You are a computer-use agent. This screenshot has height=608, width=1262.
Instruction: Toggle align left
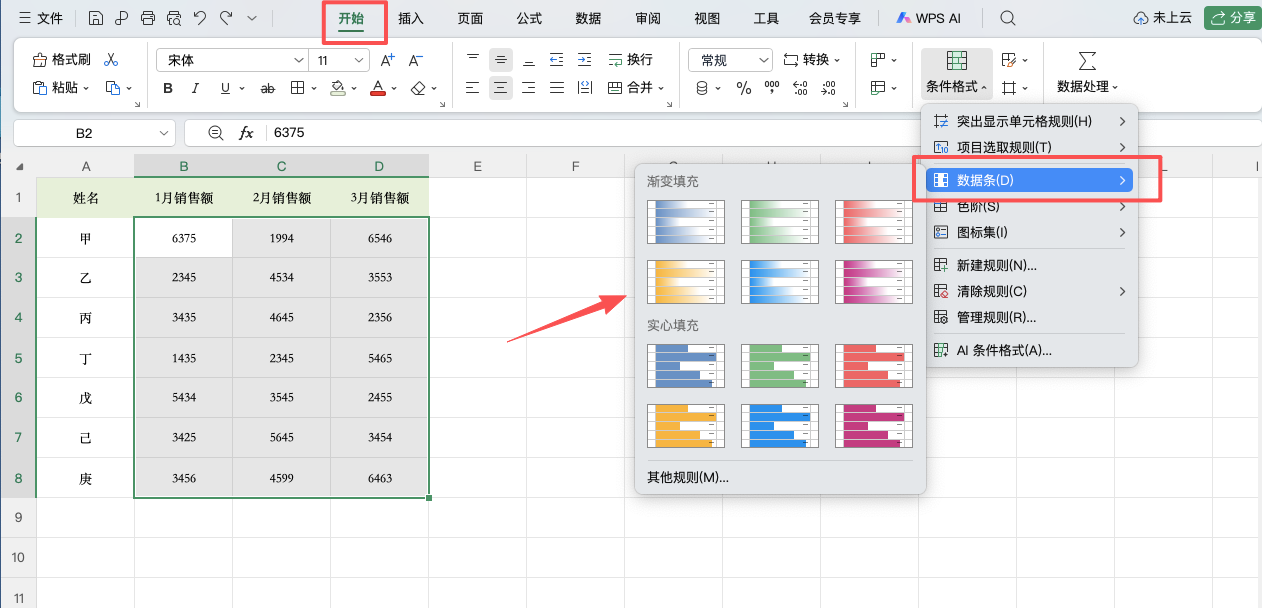(x=473, y=88)
